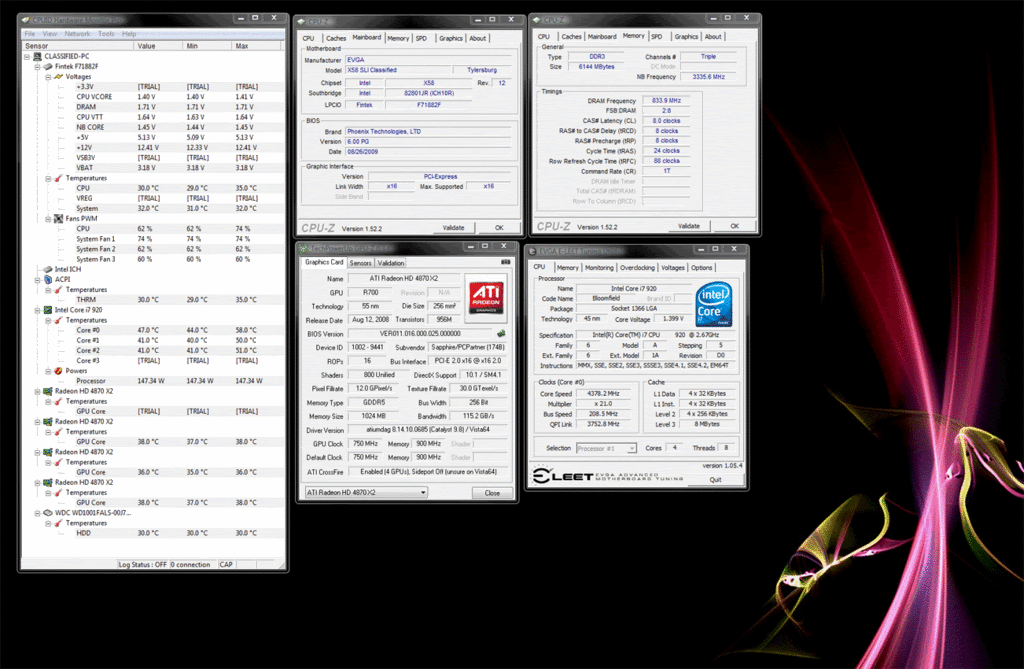Click the Fans PWM fan icon
The height and width of the screenshot is (669, 1024).
(x=59, y=218)
